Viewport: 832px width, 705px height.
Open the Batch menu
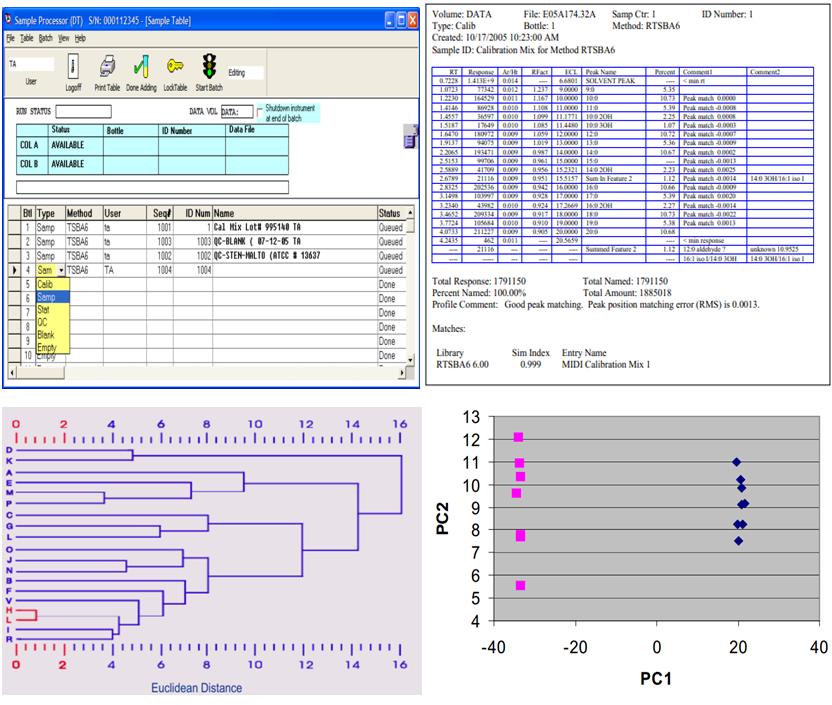(x=46, y=37)
